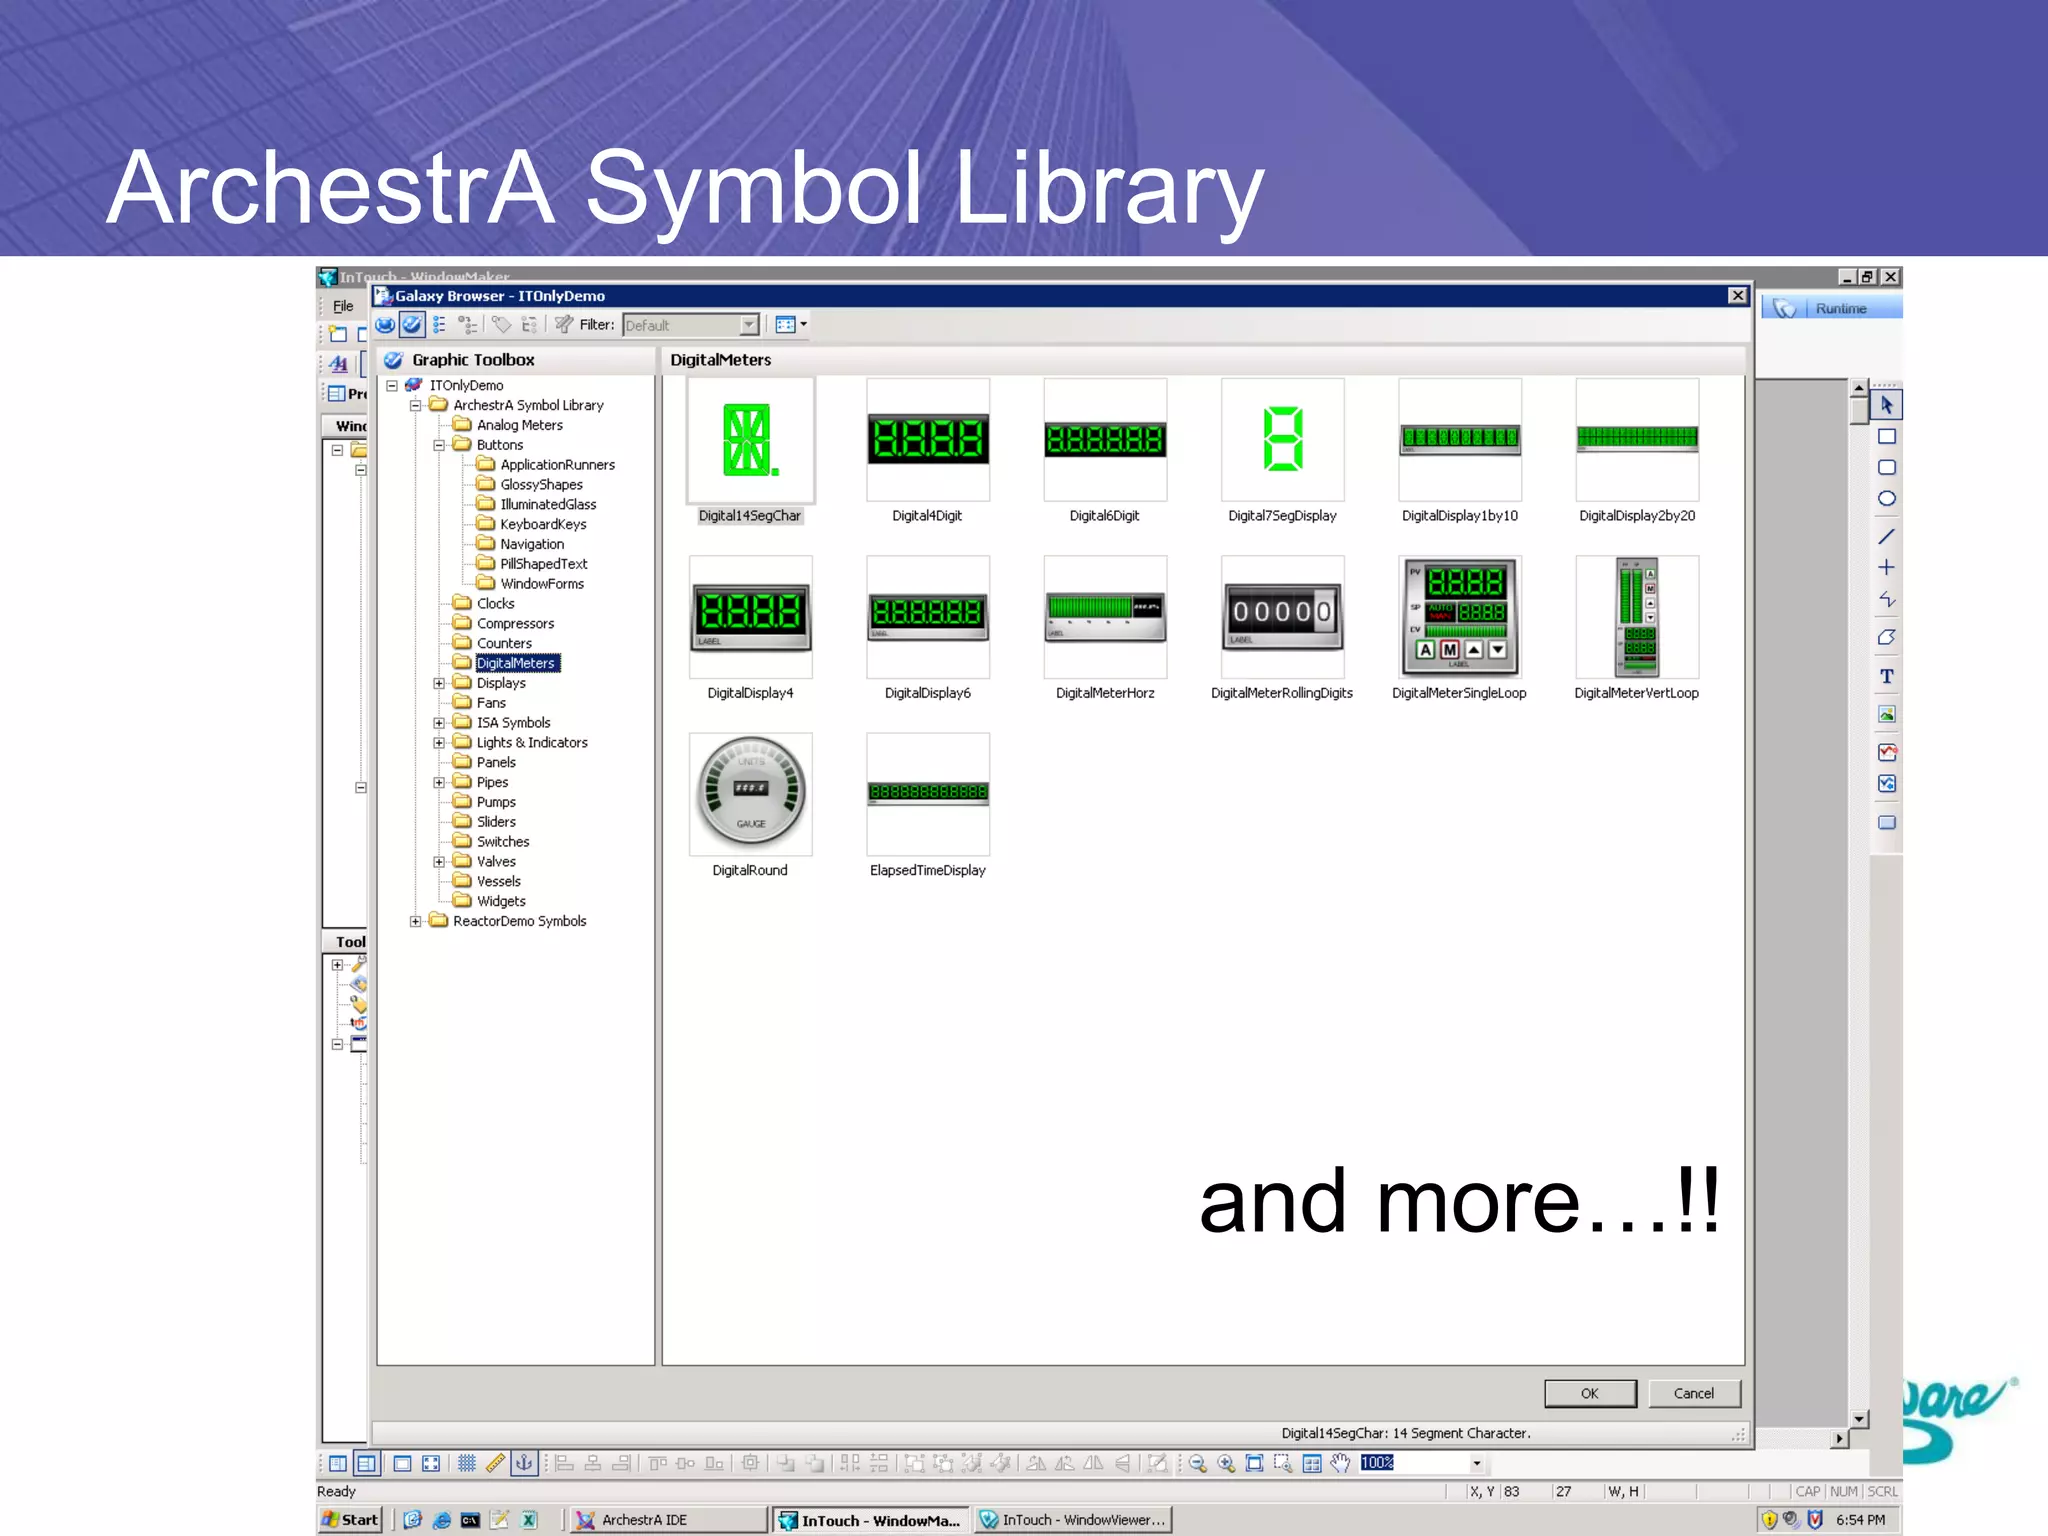Launch Internet Explorer from quick launch
The height and width of the screenshot is (1536, 2048).
442,1520
